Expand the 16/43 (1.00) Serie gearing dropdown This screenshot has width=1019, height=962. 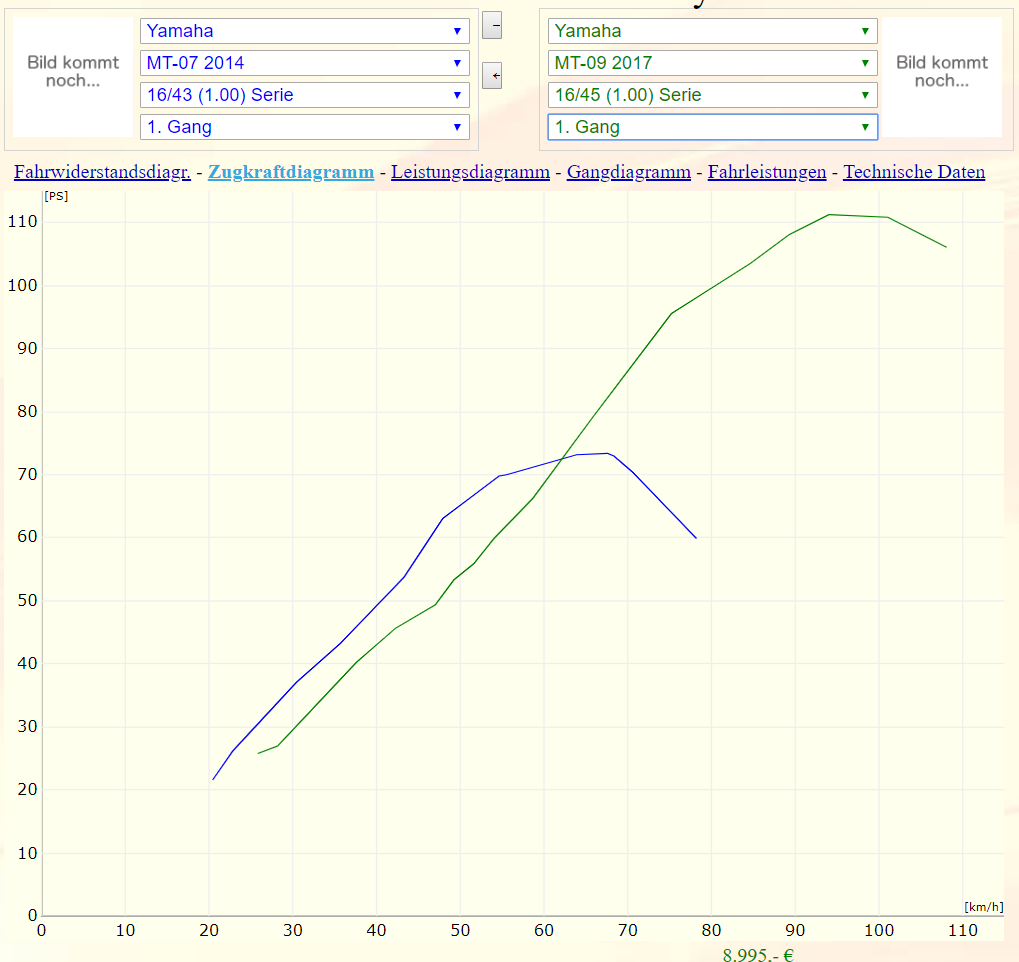pos(305,95)
